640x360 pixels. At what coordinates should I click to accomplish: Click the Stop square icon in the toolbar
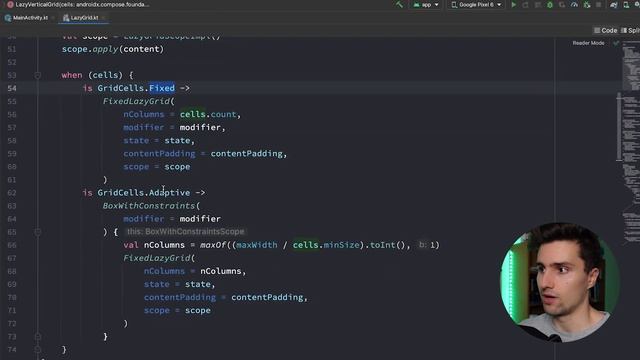click(x=599, y=5)
